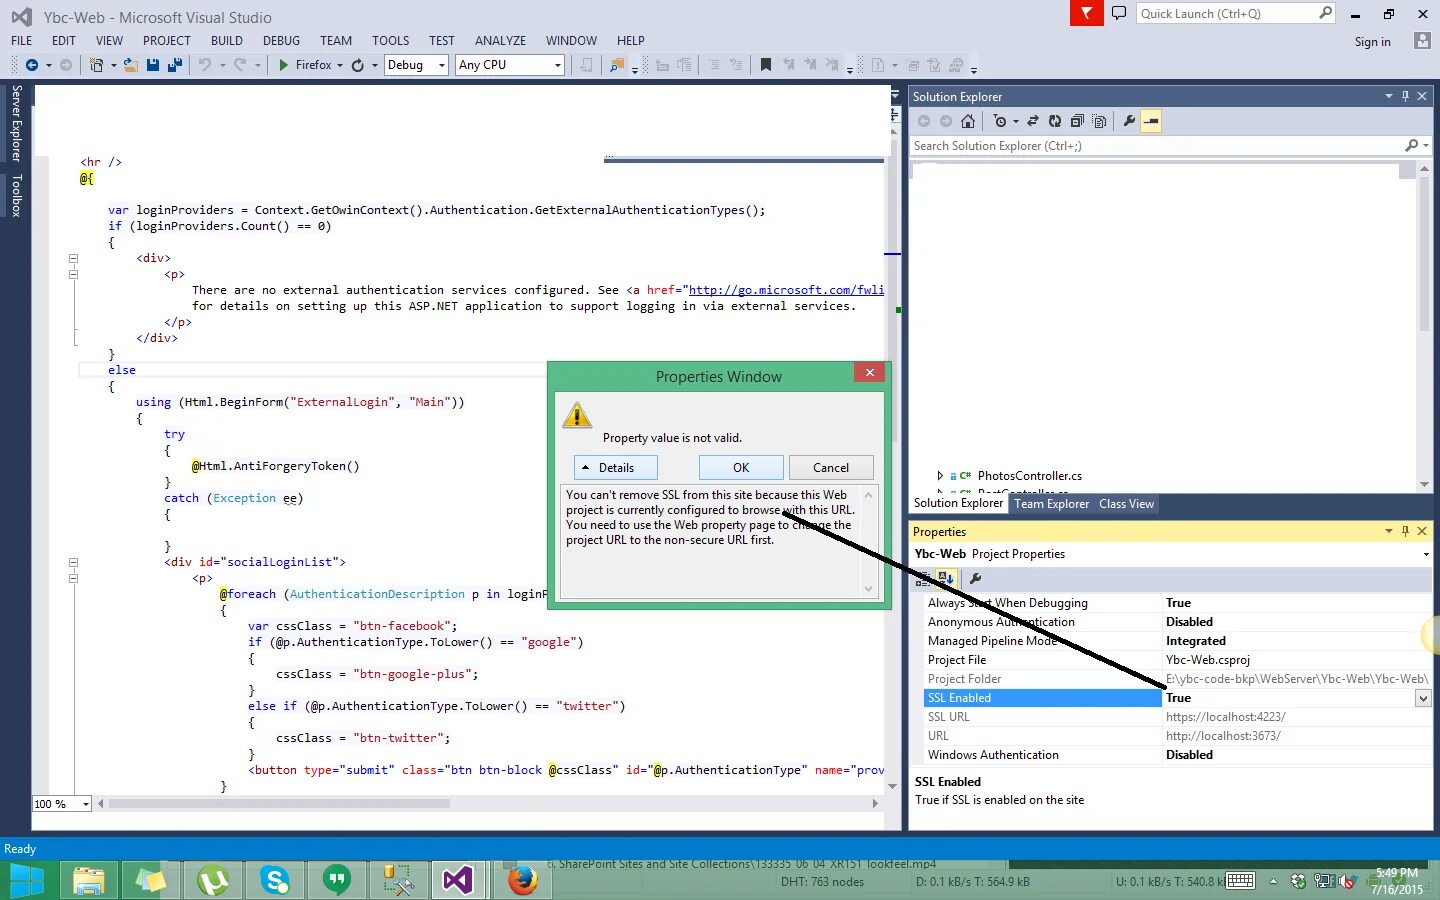
Task: Toggle Preview Selected Items in Solution Explorer
Action: click(x=1151, y=121)
